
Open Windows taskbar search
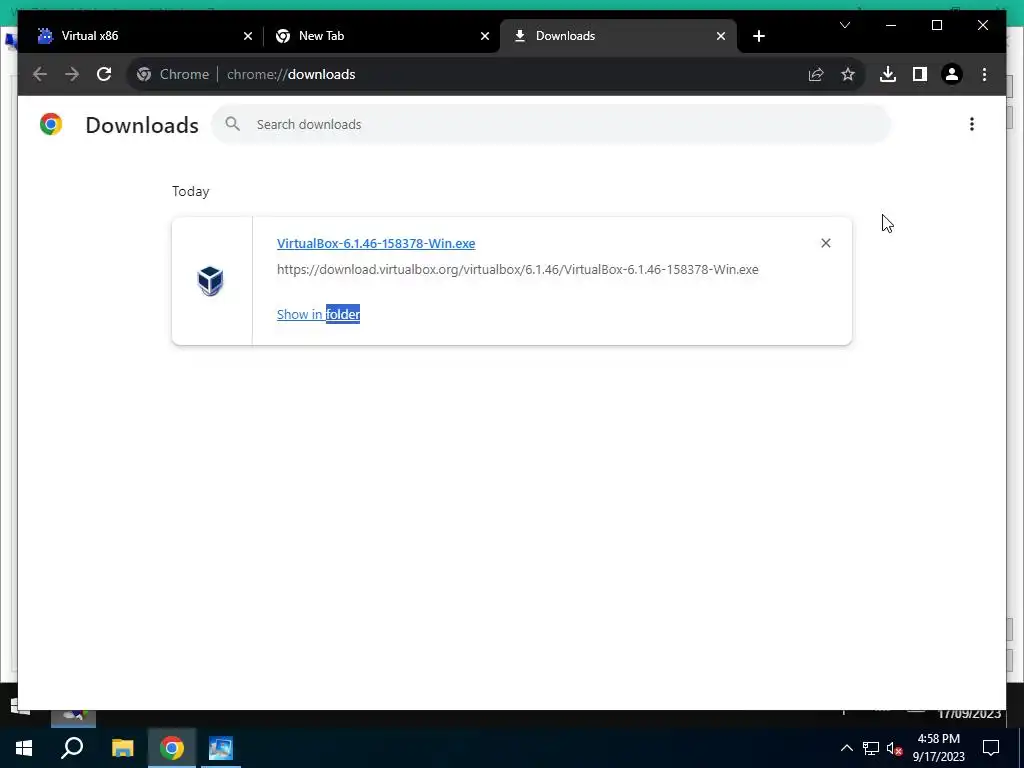72,748
